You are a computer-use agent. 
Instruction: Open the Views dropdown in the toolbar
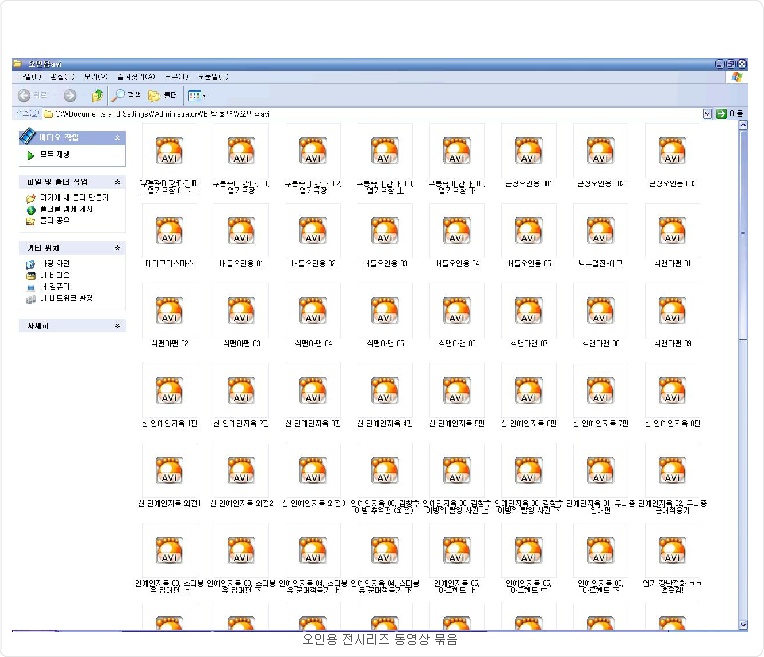(197, 96)
